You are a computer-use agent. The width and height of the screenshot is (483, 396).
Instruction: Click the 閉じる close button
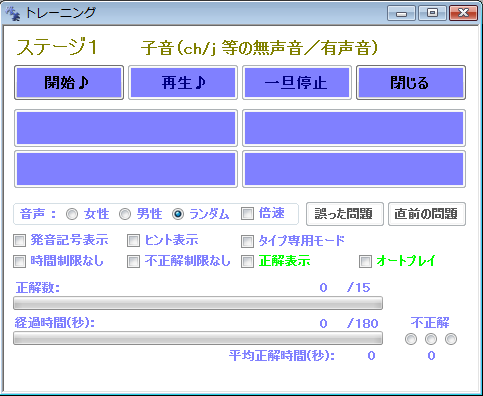tap(411, 82)
